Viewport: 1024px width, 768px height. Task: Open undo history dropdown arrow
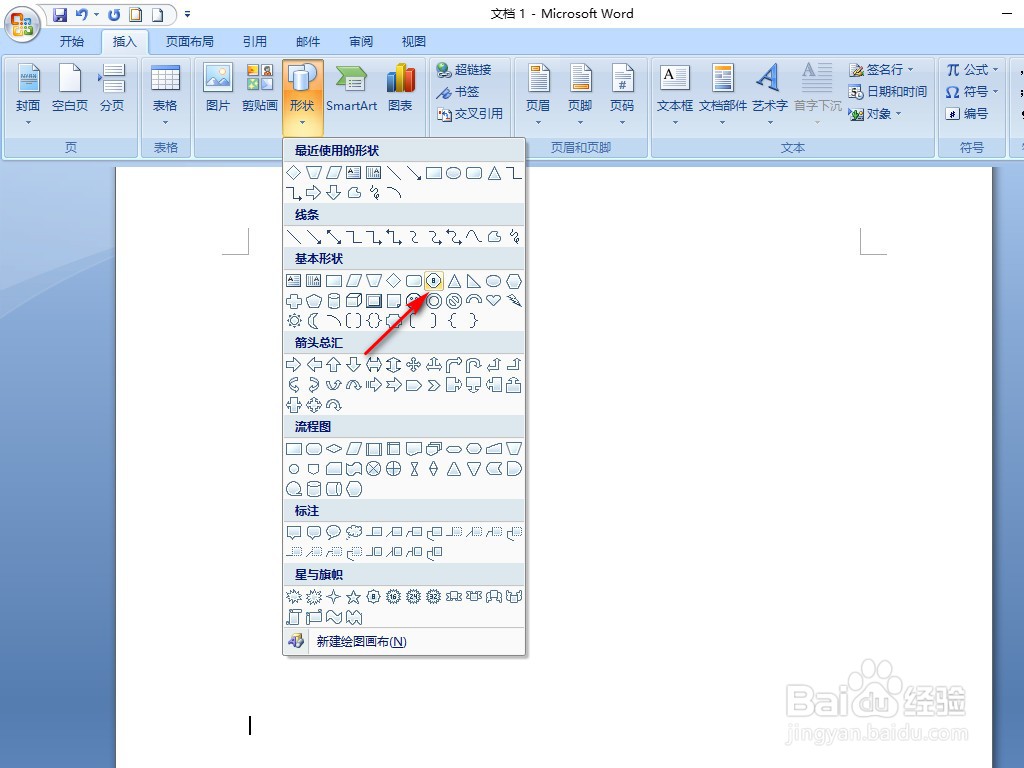(97, 14)
